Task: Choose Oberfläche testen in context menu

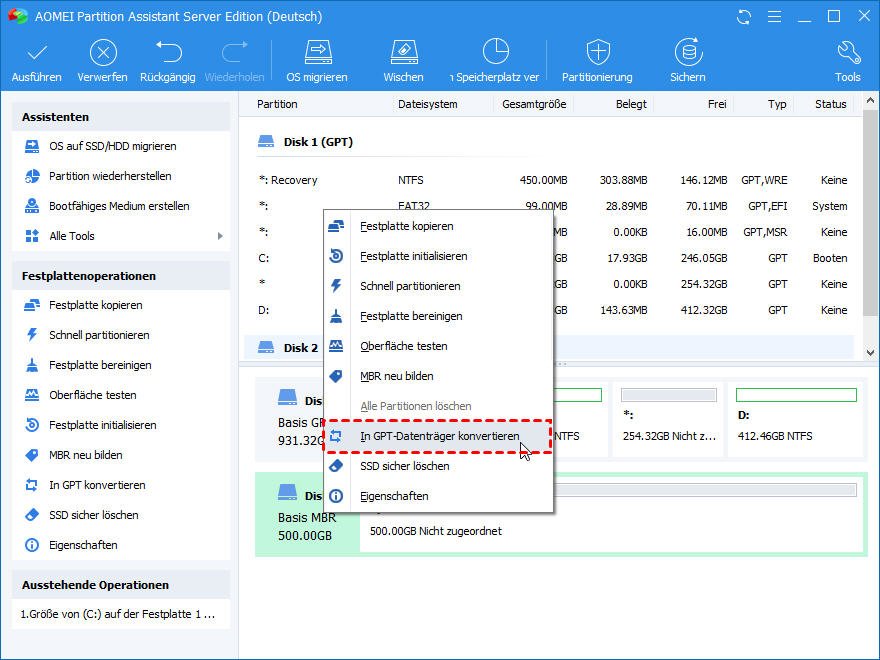Action: (438, 346)
